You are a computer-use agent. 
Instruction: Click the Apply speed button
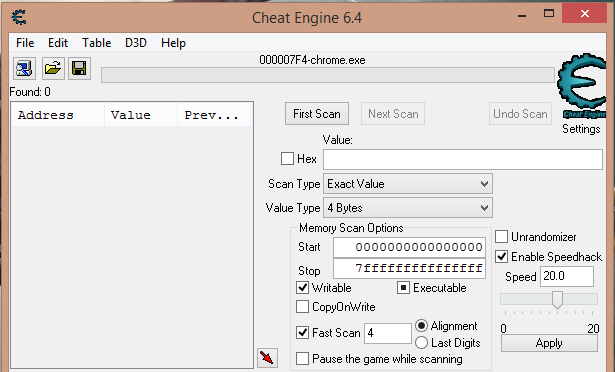tap(549, 343)
